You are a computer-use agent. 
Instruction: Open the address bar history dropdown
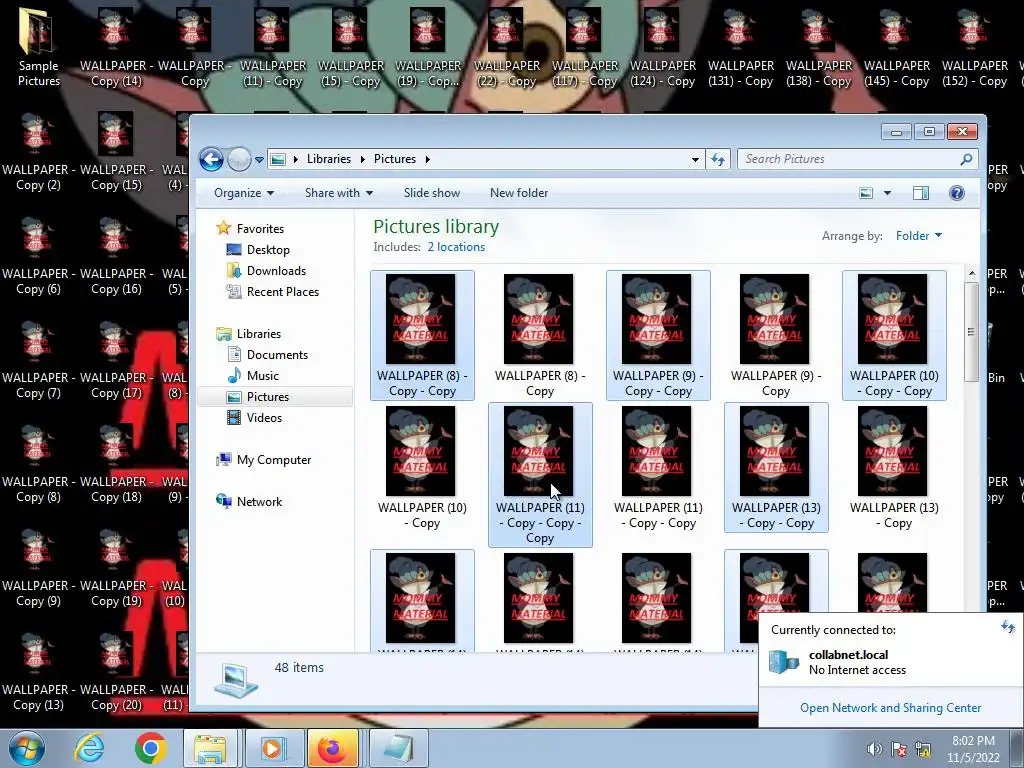[x=695, y=159]
